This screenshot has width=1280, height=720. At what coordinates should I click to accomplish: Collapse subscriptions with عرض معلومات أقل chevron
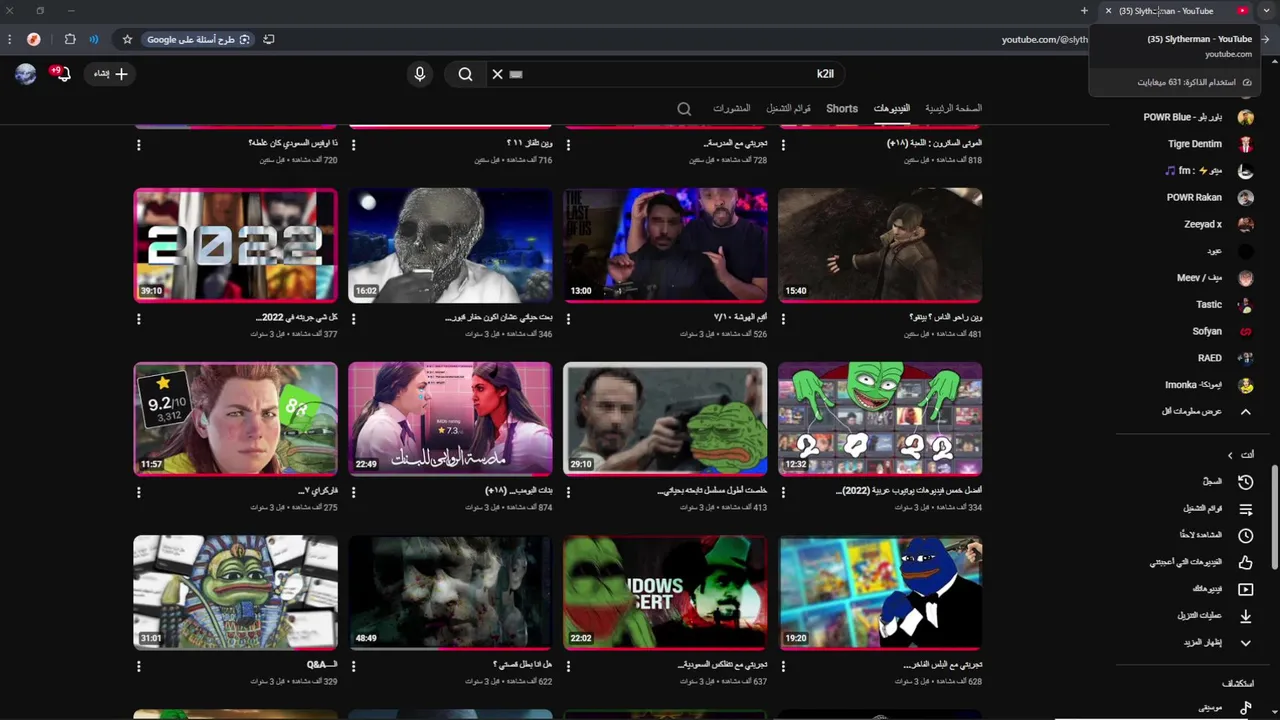click(x=1245, y=412)
